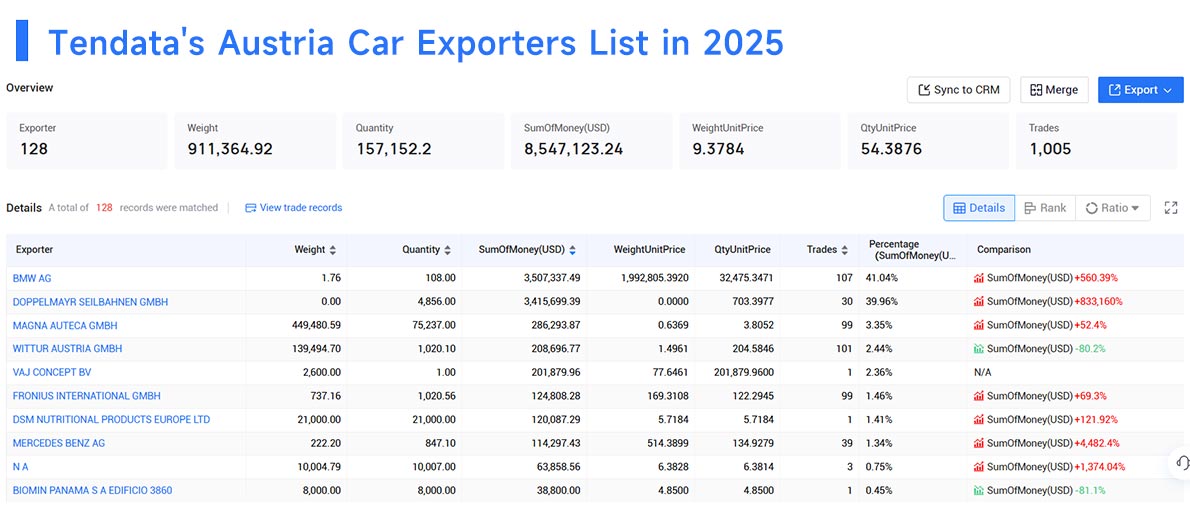
Task: Click the fullscreen expand icon
Action: point(1171,208)
